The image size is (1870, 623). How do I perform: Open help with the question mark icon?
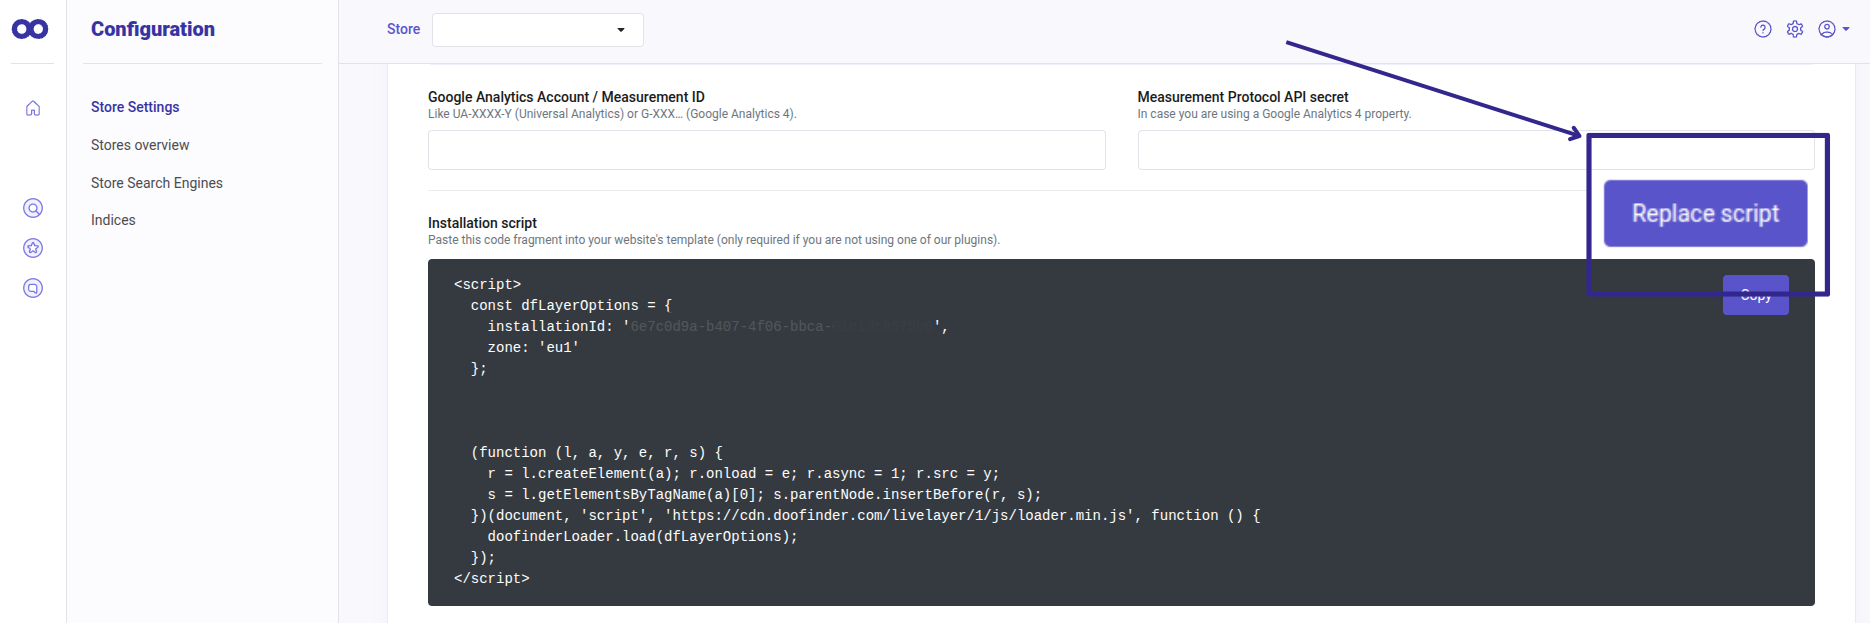(x=1763, y=29)
